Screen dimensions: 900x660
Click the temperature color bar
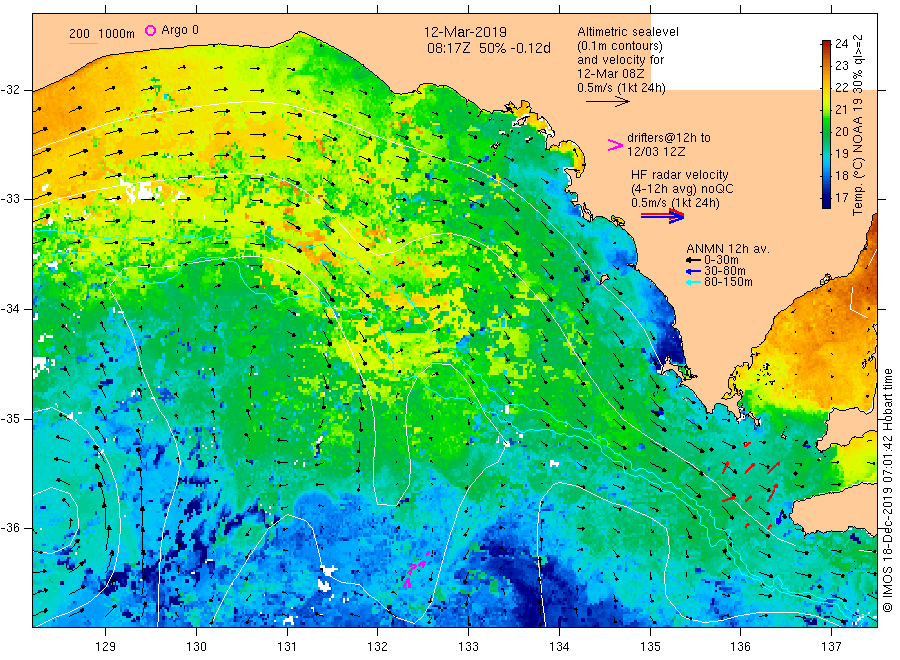pyautogui.click(x=826, y=124)
